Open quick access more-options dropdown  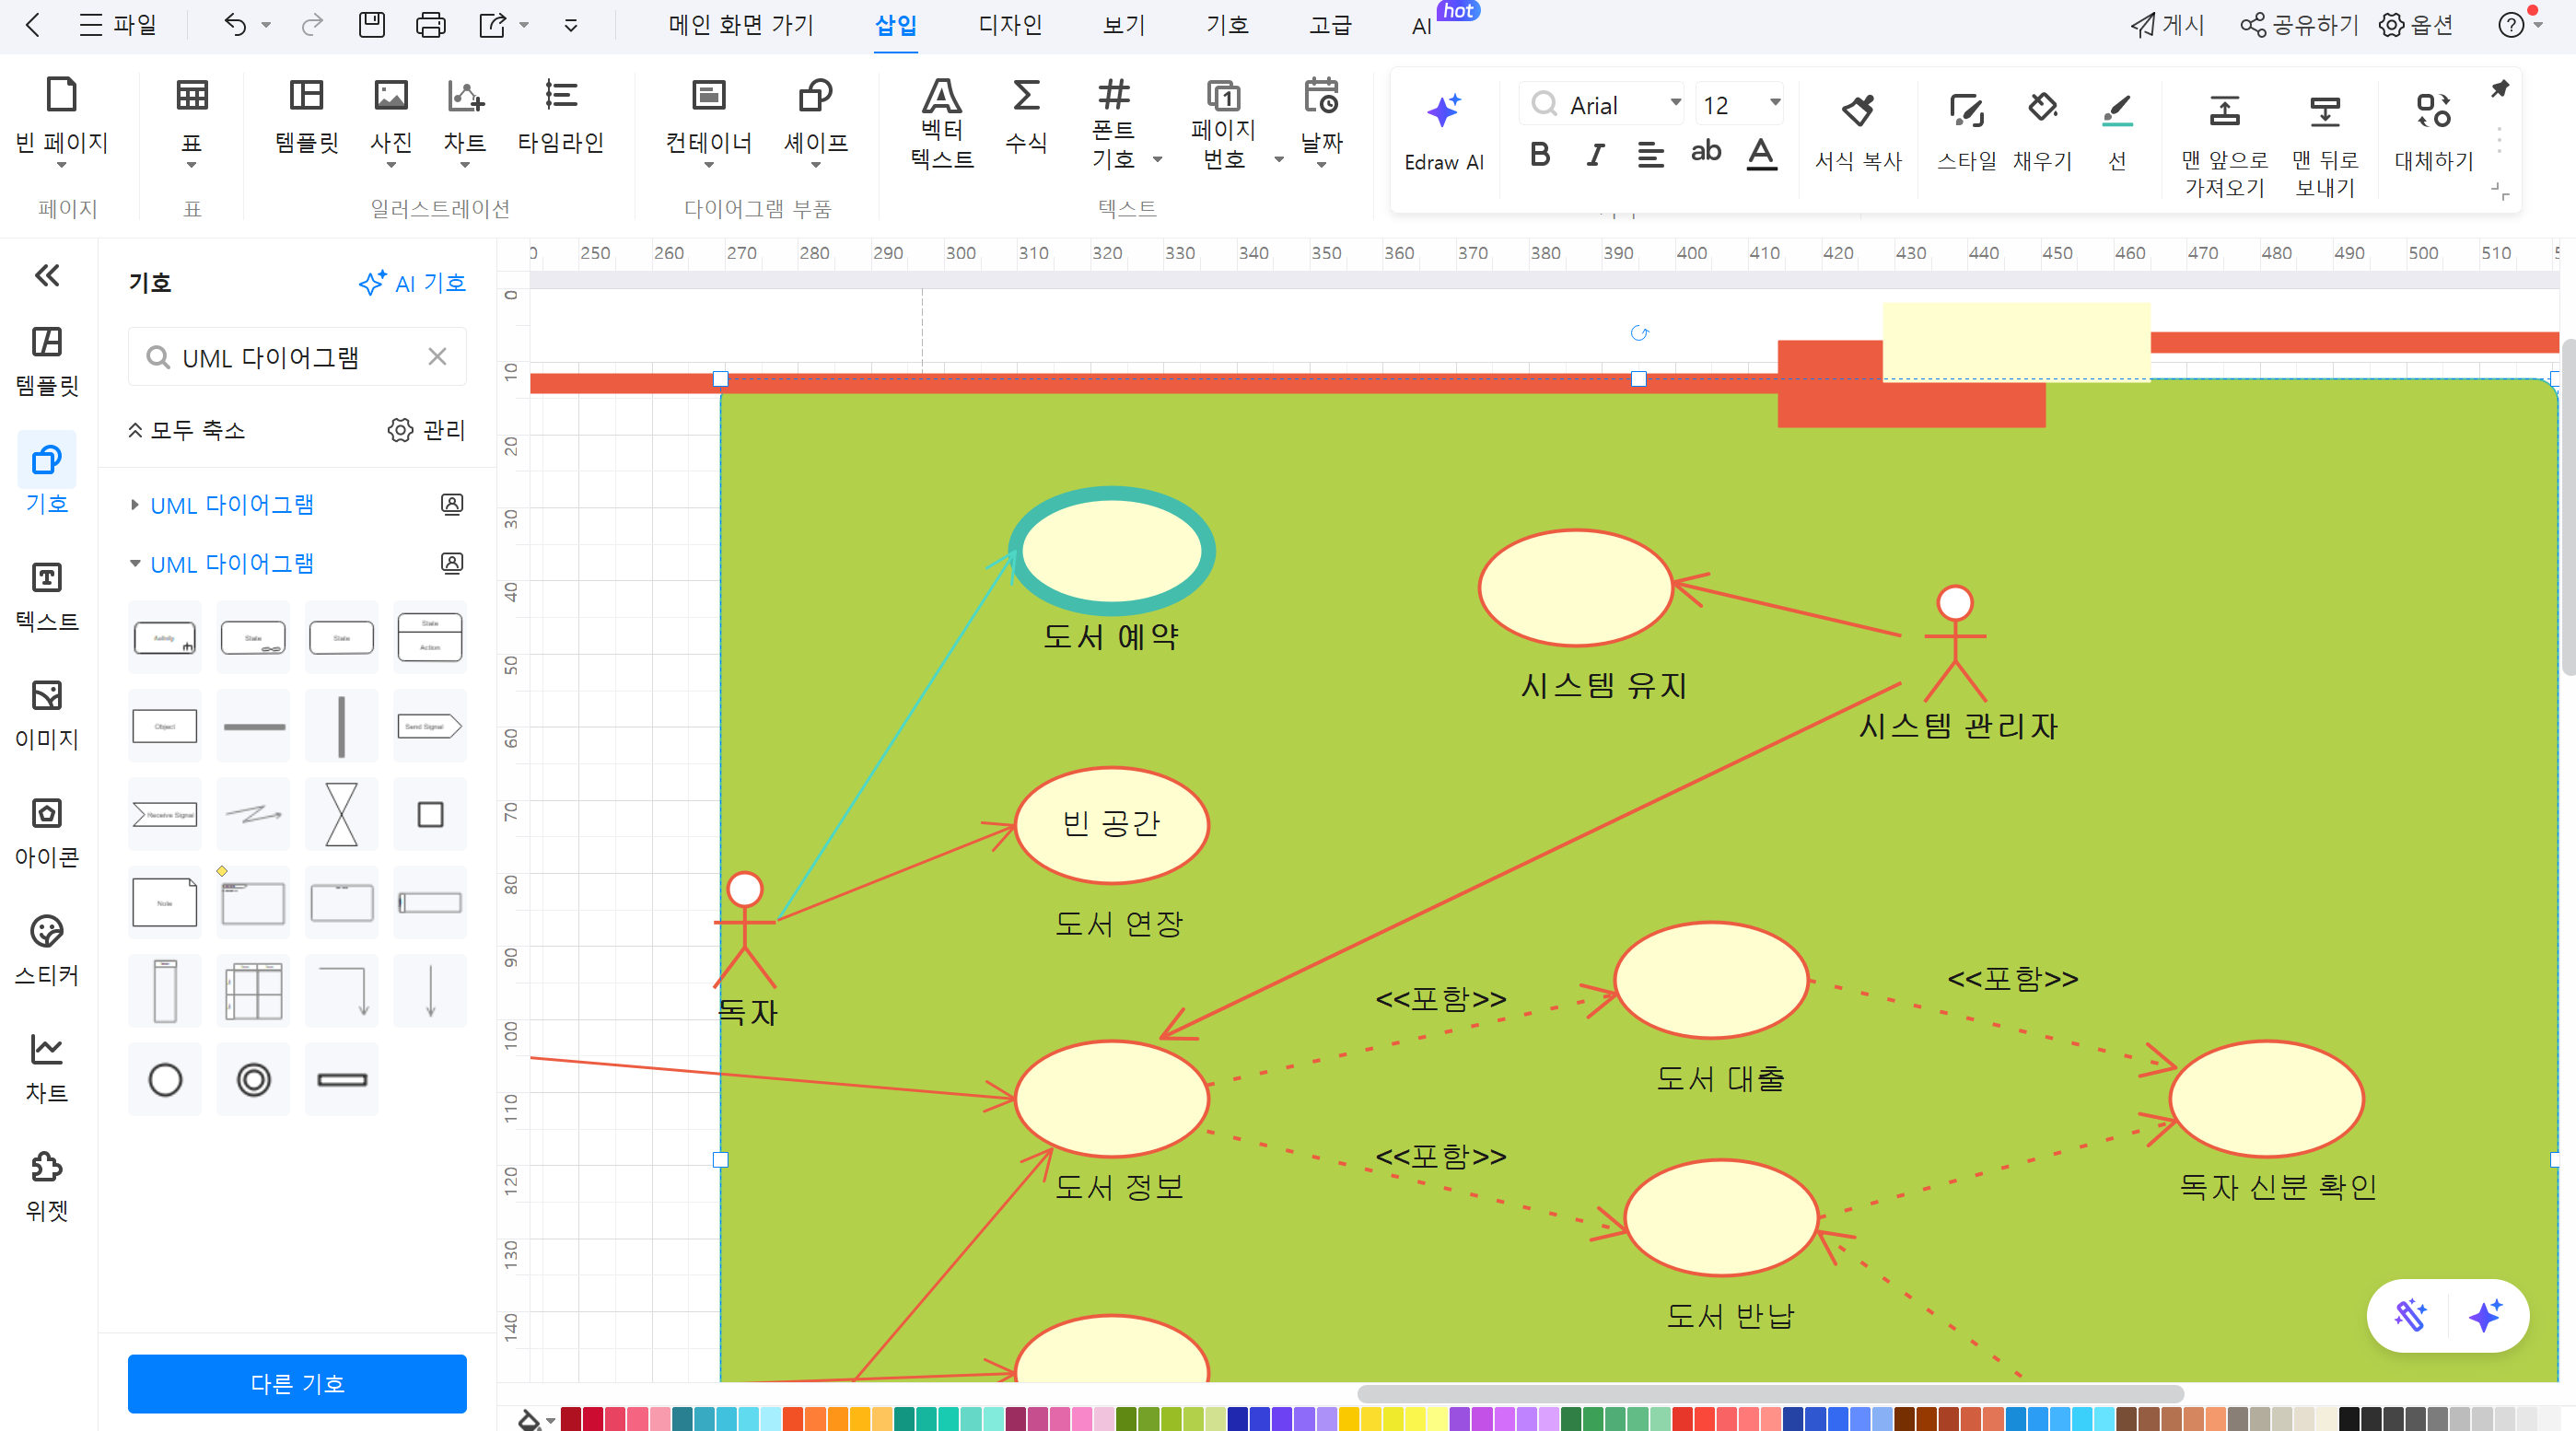pyautogui.click(x=571, y=25)
